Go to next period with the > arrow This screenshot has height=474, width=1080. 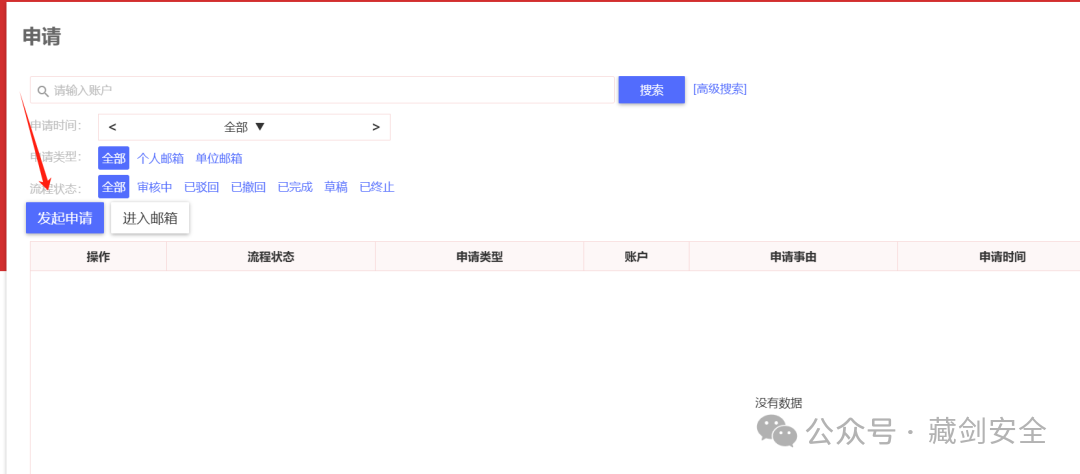point(376,127)
